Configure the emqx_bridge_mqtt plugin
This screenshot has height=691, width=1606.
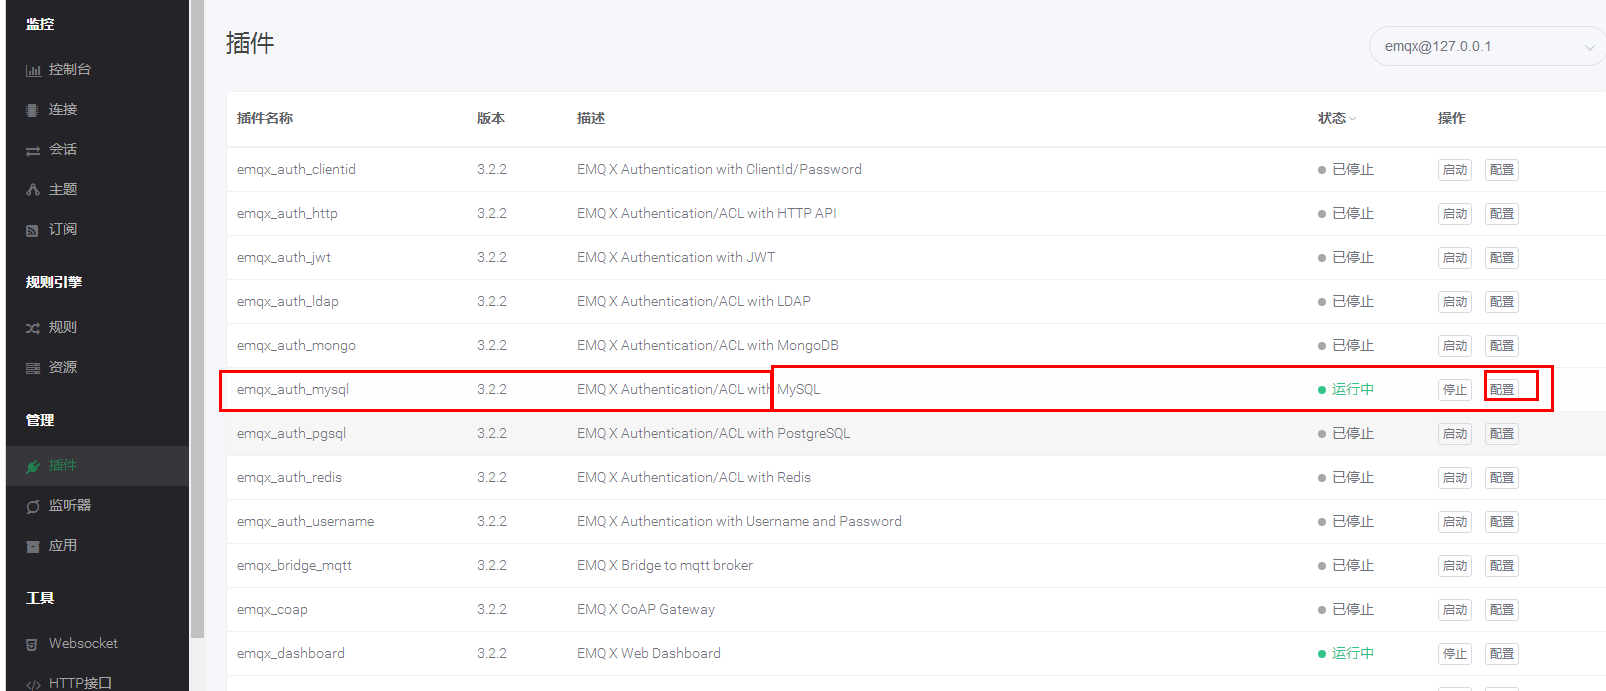(1502, 566)
